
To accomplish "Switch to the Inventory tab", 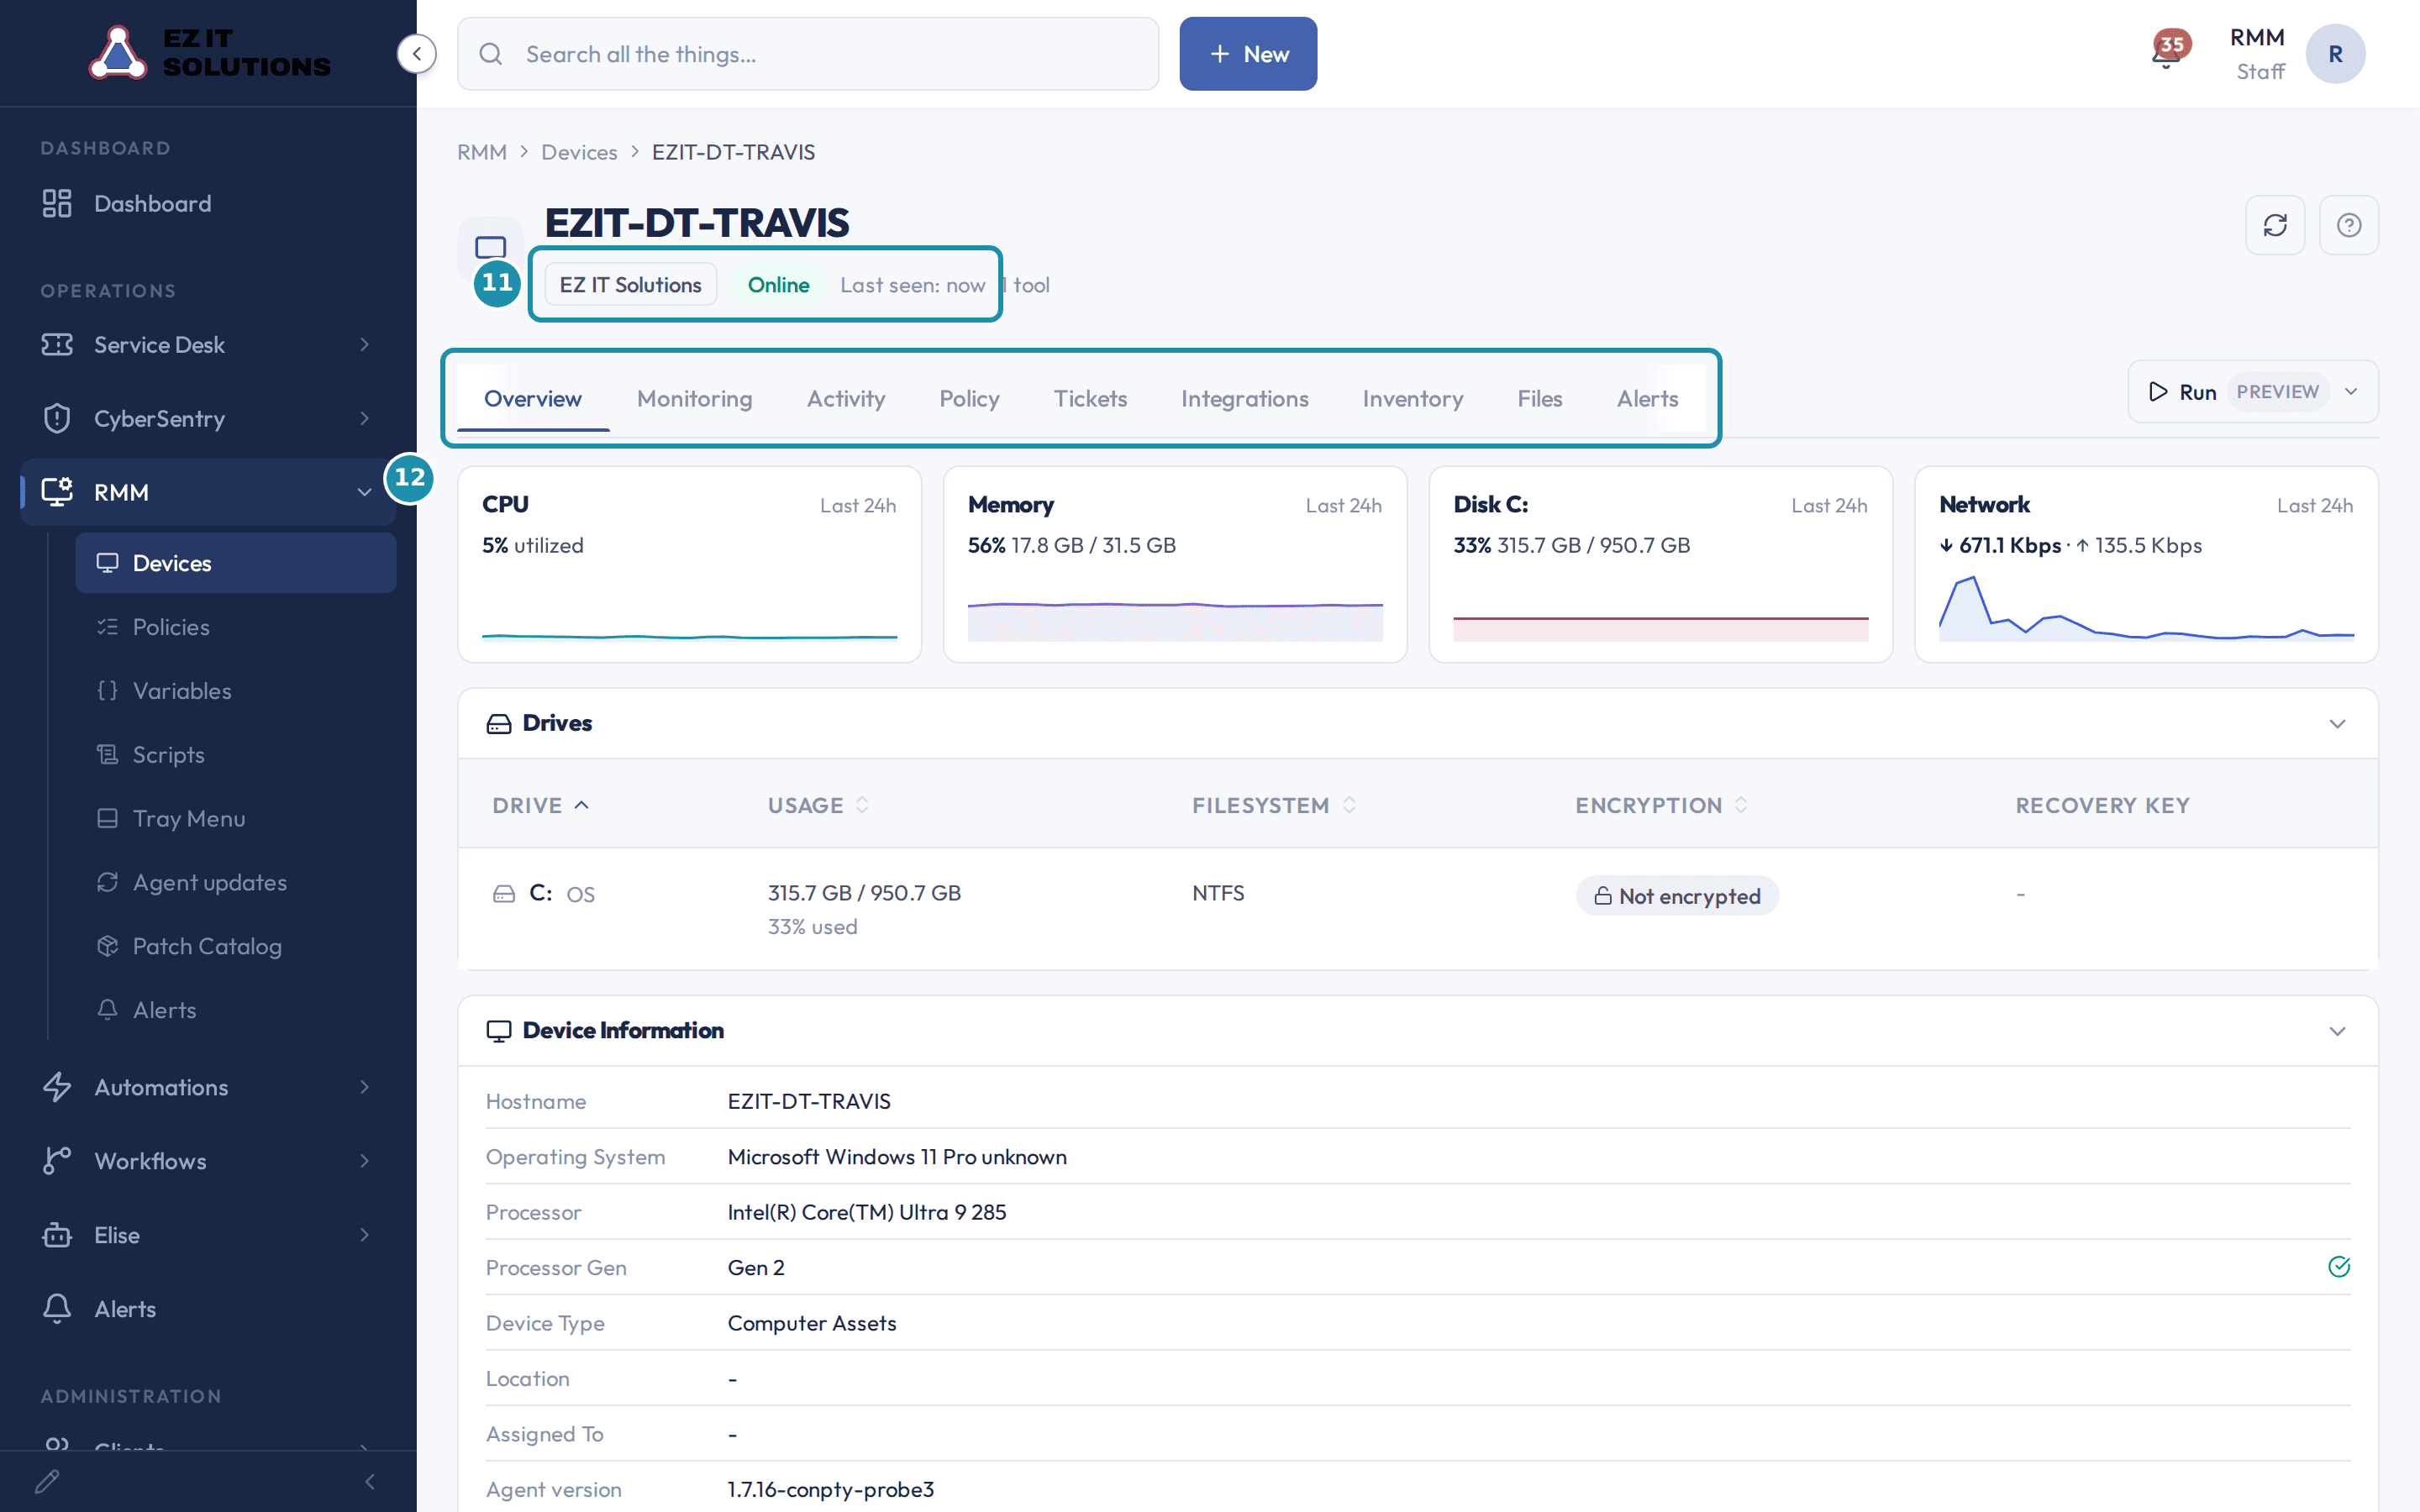I will 1412,399.
